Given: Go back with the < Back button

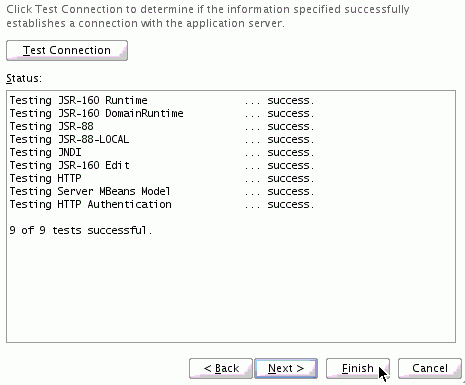Looking at the screenshot, I should point(221,368).
